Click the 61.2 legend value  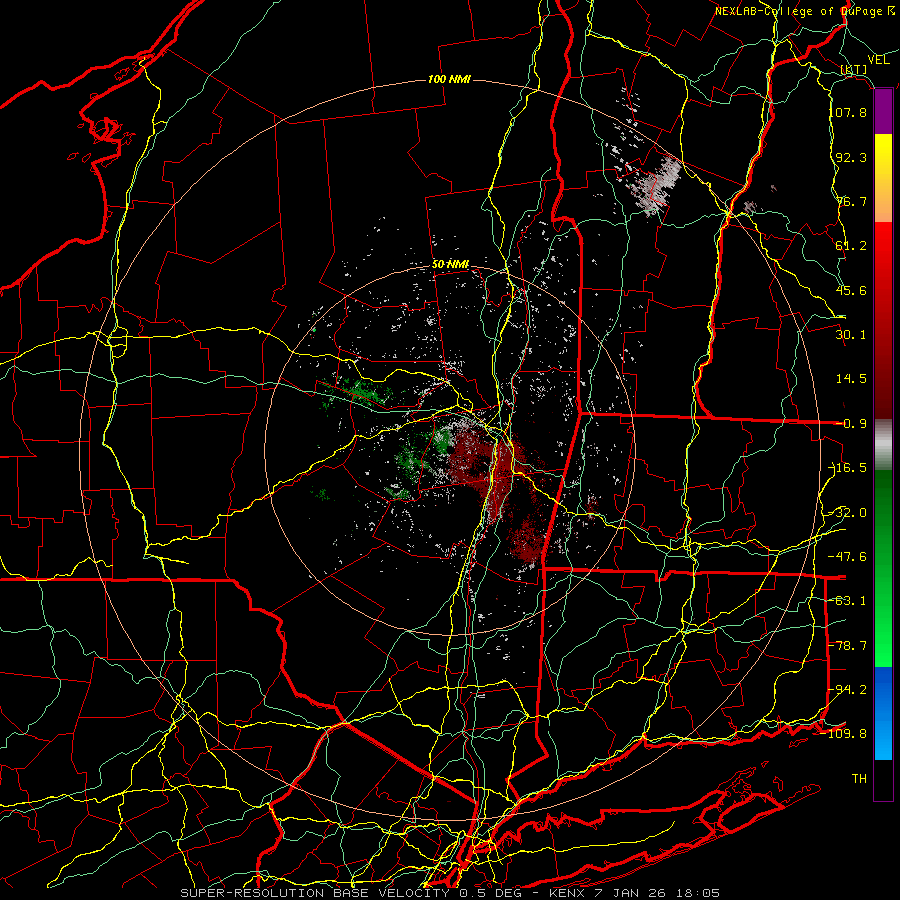pyautogui.click(x=851, y=246)
